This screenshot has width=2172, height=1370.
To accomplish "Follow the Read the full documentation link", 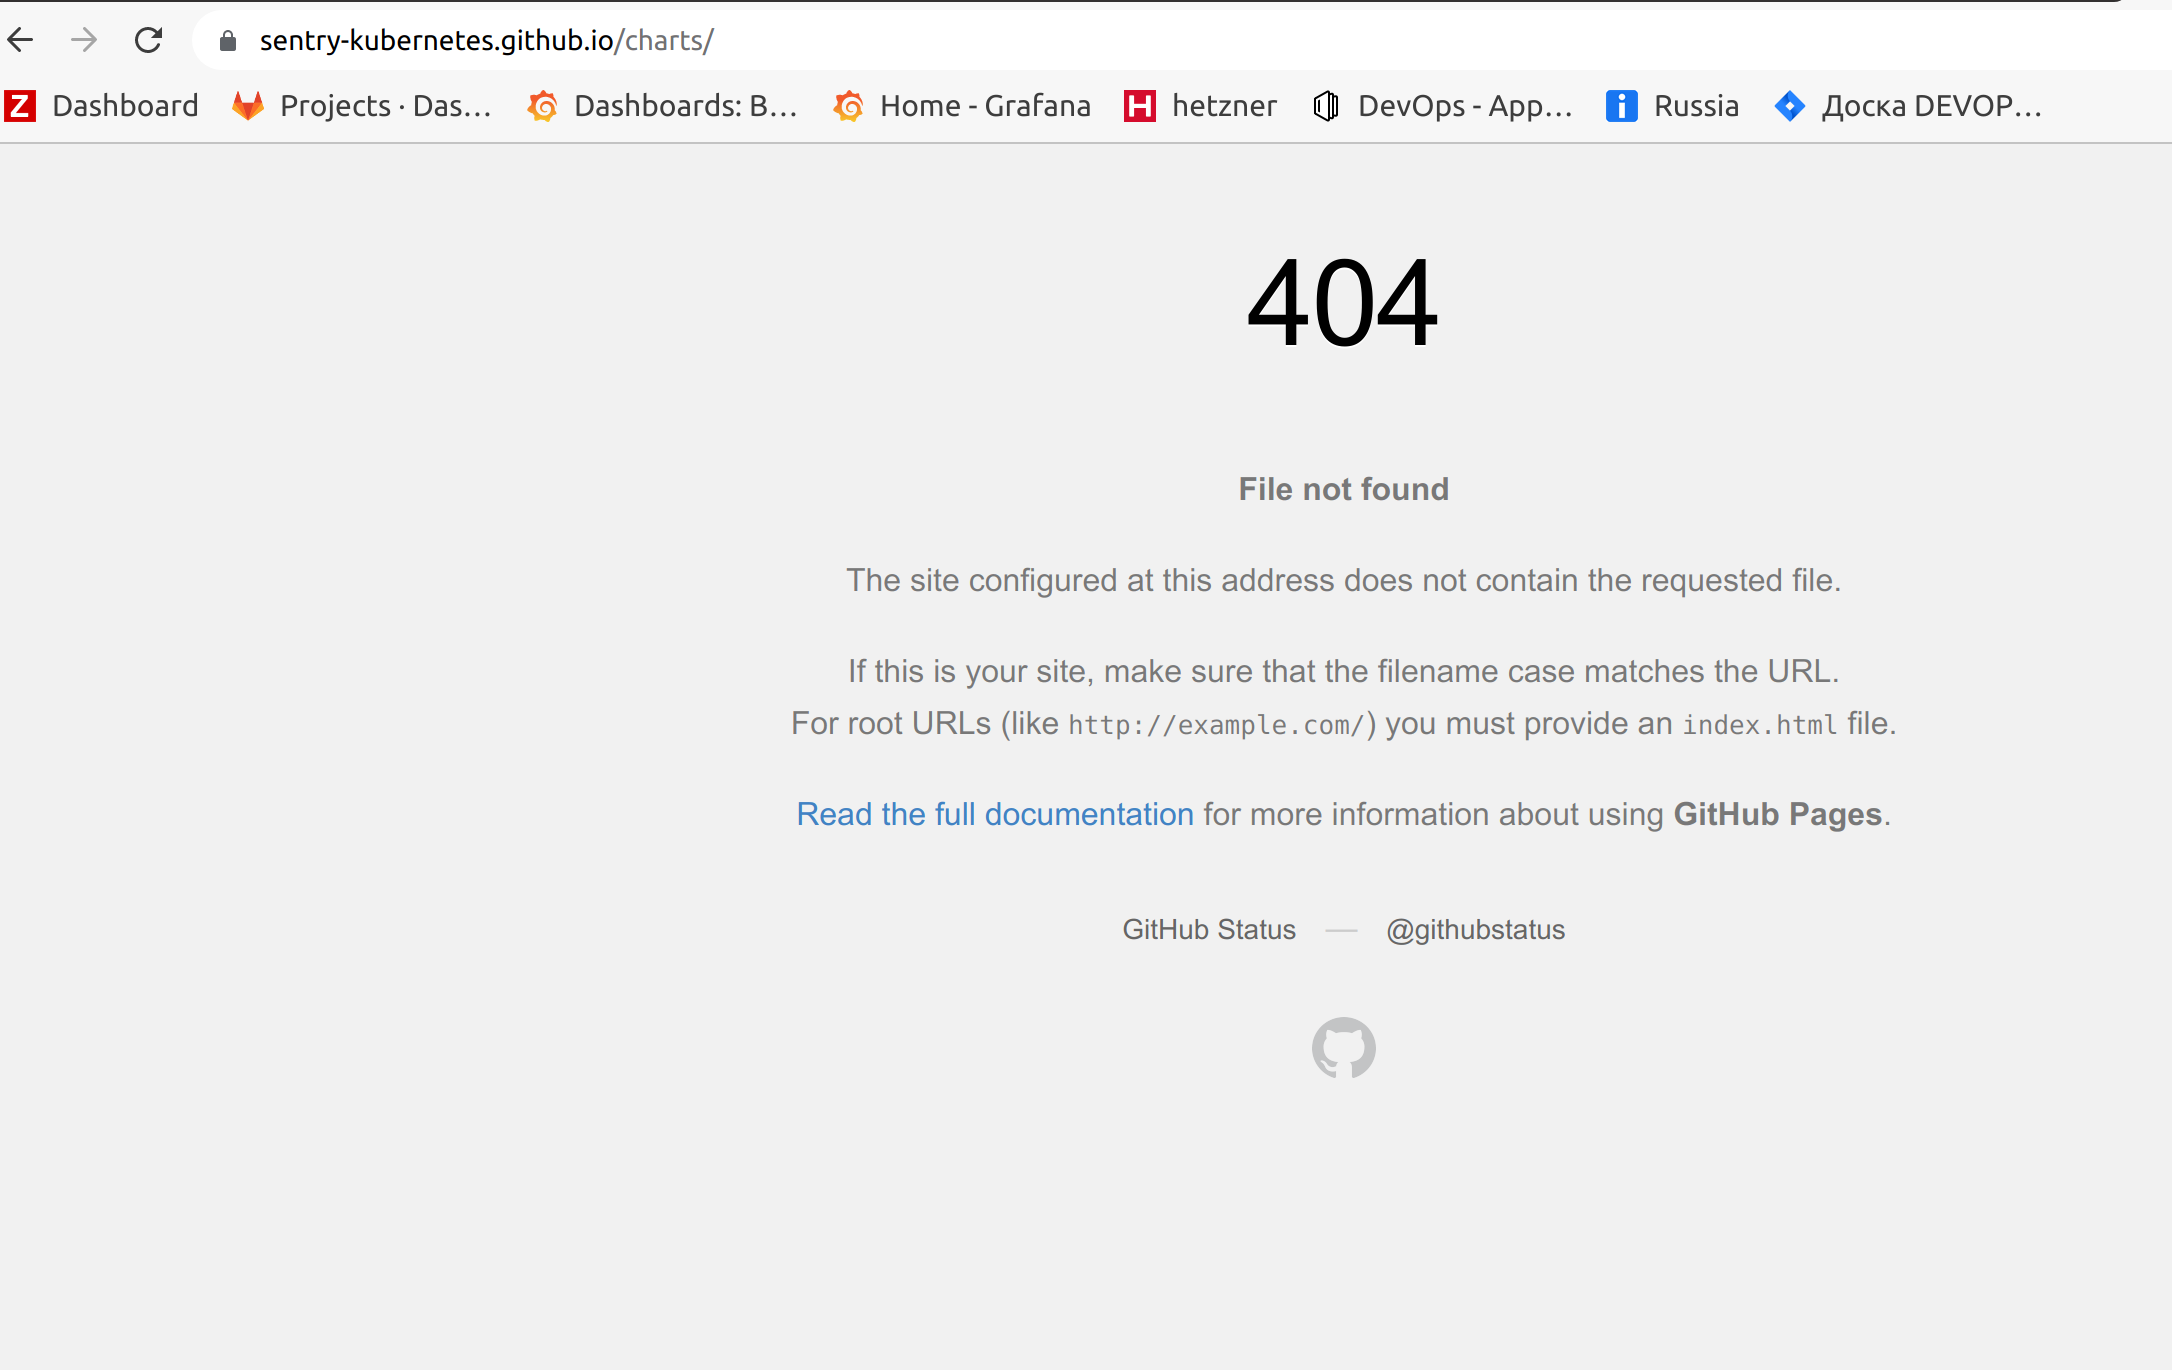I will [995, 814].
